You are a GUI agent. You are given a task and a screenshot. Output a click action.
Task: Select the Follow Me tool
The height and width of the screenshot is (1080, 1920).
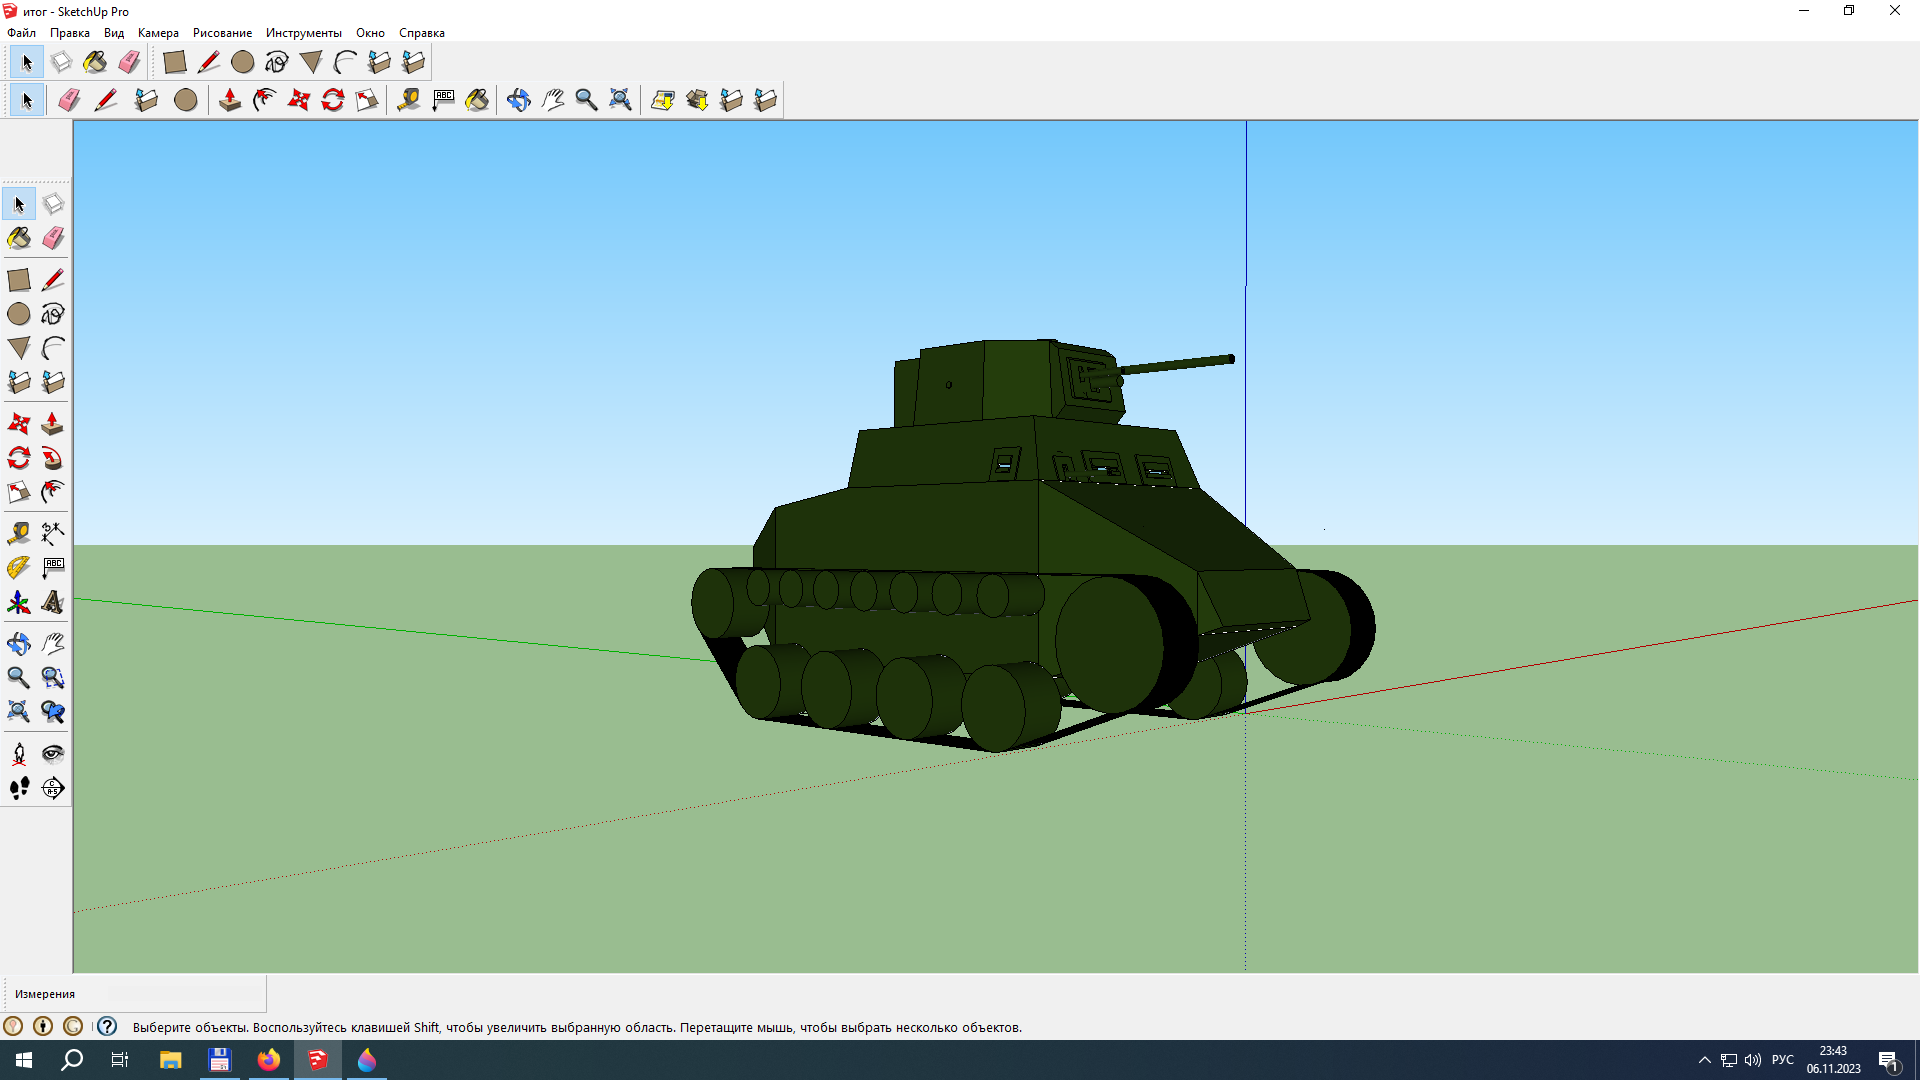click(53, 459)
